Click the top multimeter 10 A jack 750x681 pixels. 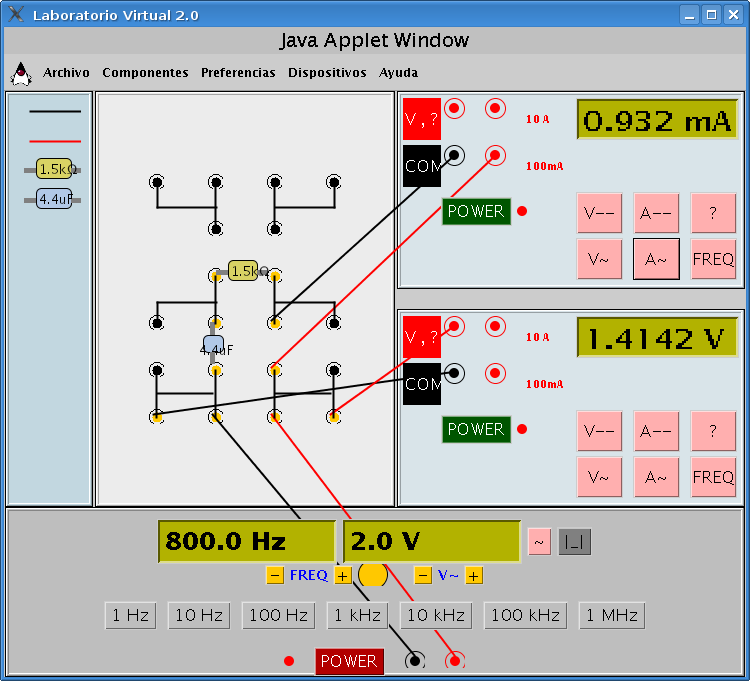click(x=495, y=109)
